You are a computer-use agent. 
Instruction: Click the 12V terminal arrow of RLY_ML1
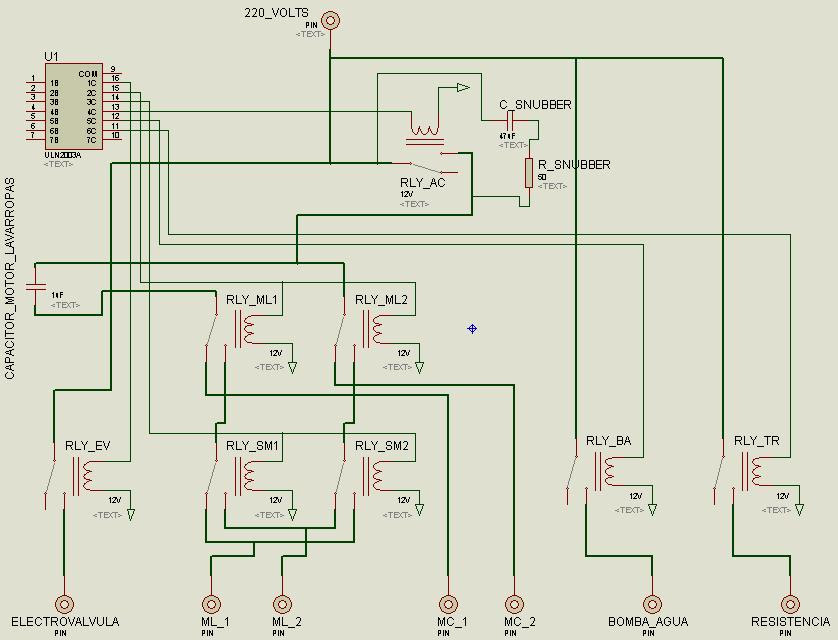[292, 367]
